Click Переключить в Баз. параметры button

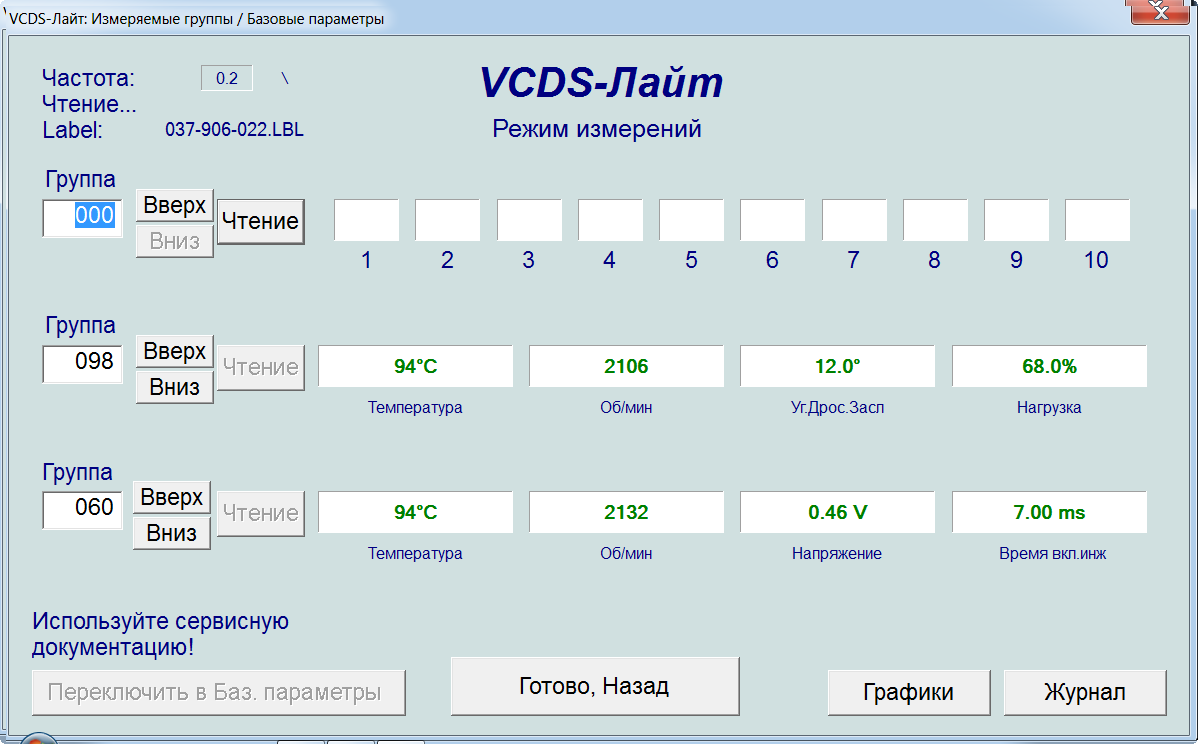[219, 692]
